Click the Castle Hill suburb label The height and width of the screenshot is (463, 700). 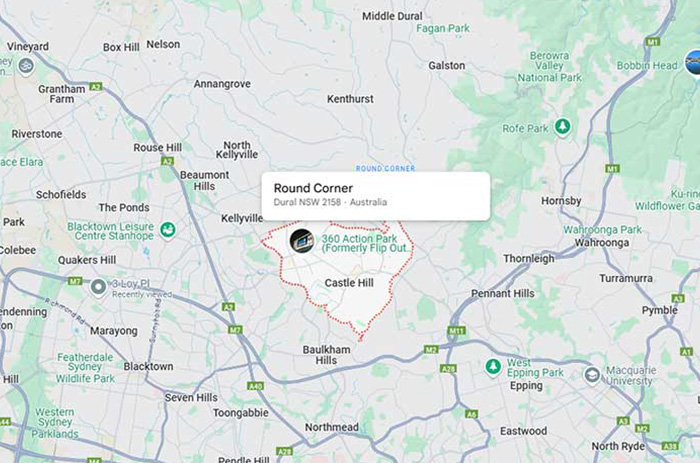349,283
